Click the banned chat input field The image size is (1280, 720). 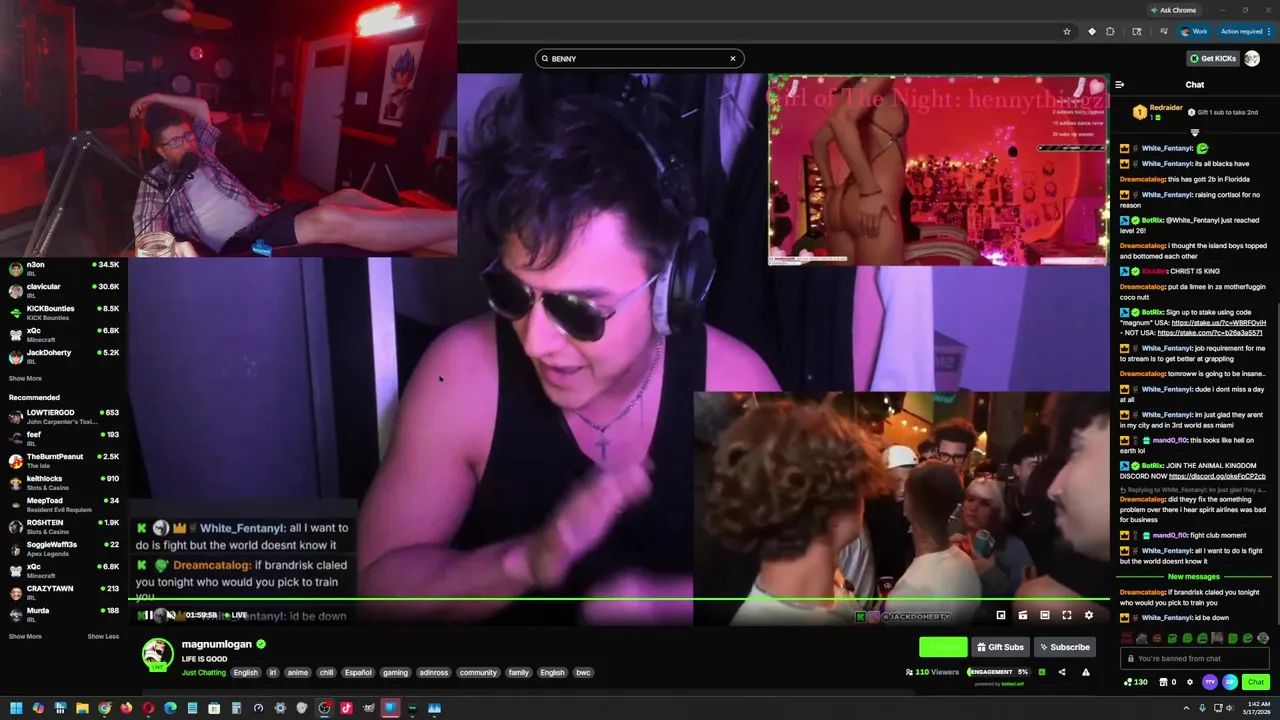(x=1195, y=658)
